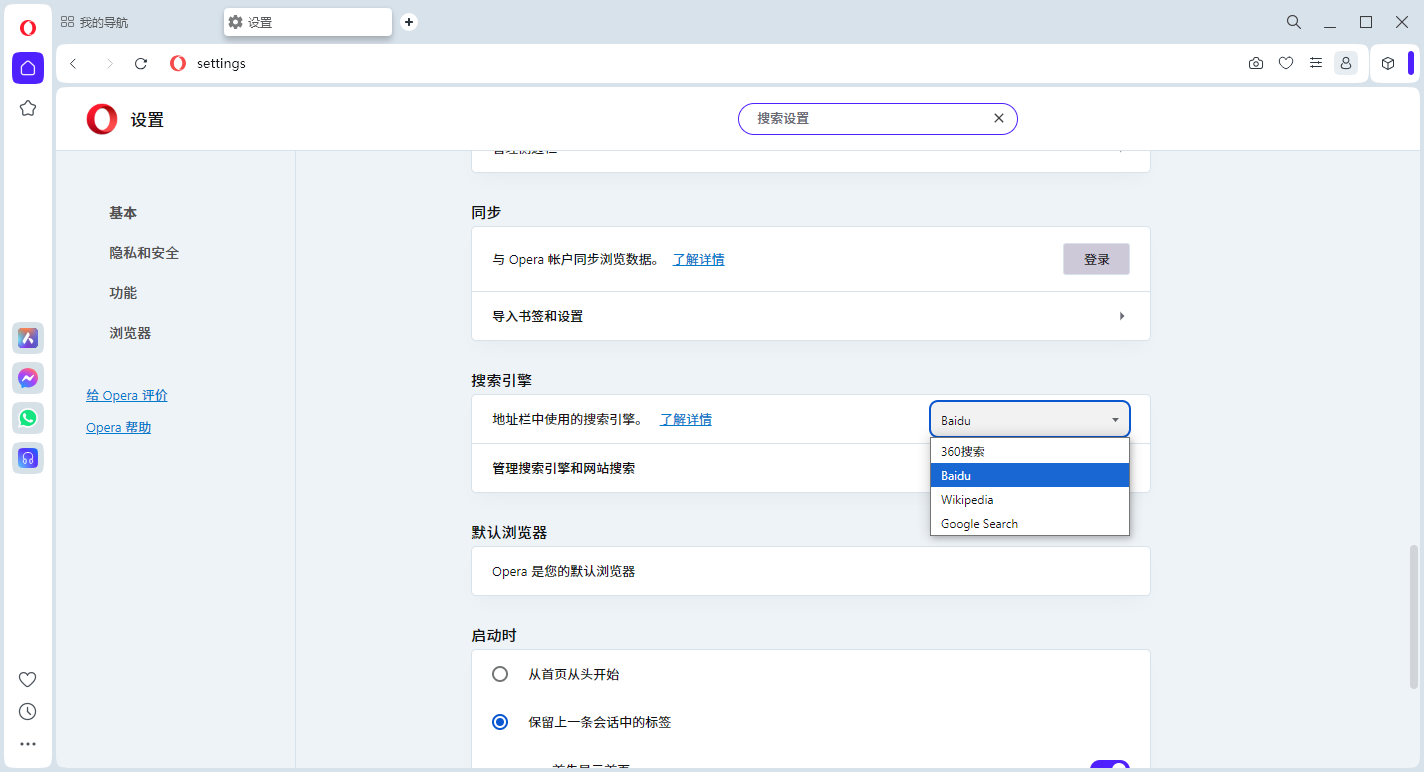
Task: Click the 登录 sign-in button
Action: (1096, 259)
